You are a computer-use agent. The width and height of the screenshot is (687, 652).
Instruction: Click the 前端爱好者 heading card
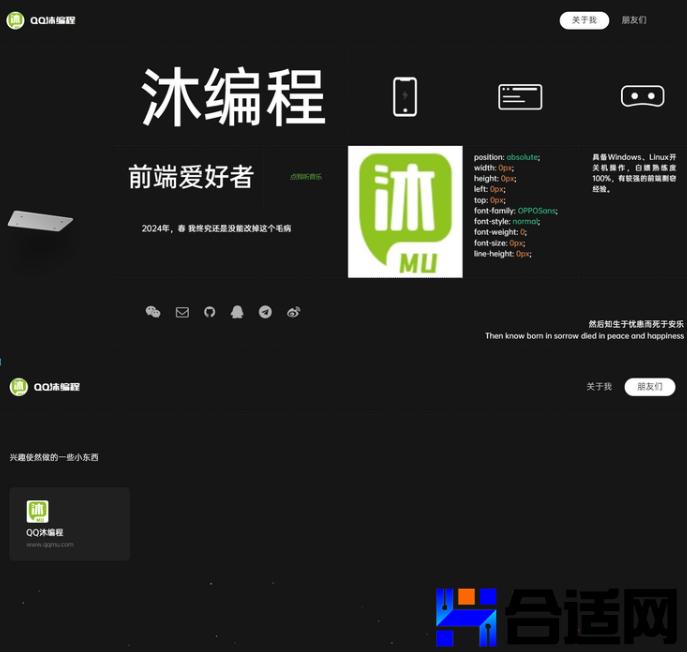pos(190,177)
